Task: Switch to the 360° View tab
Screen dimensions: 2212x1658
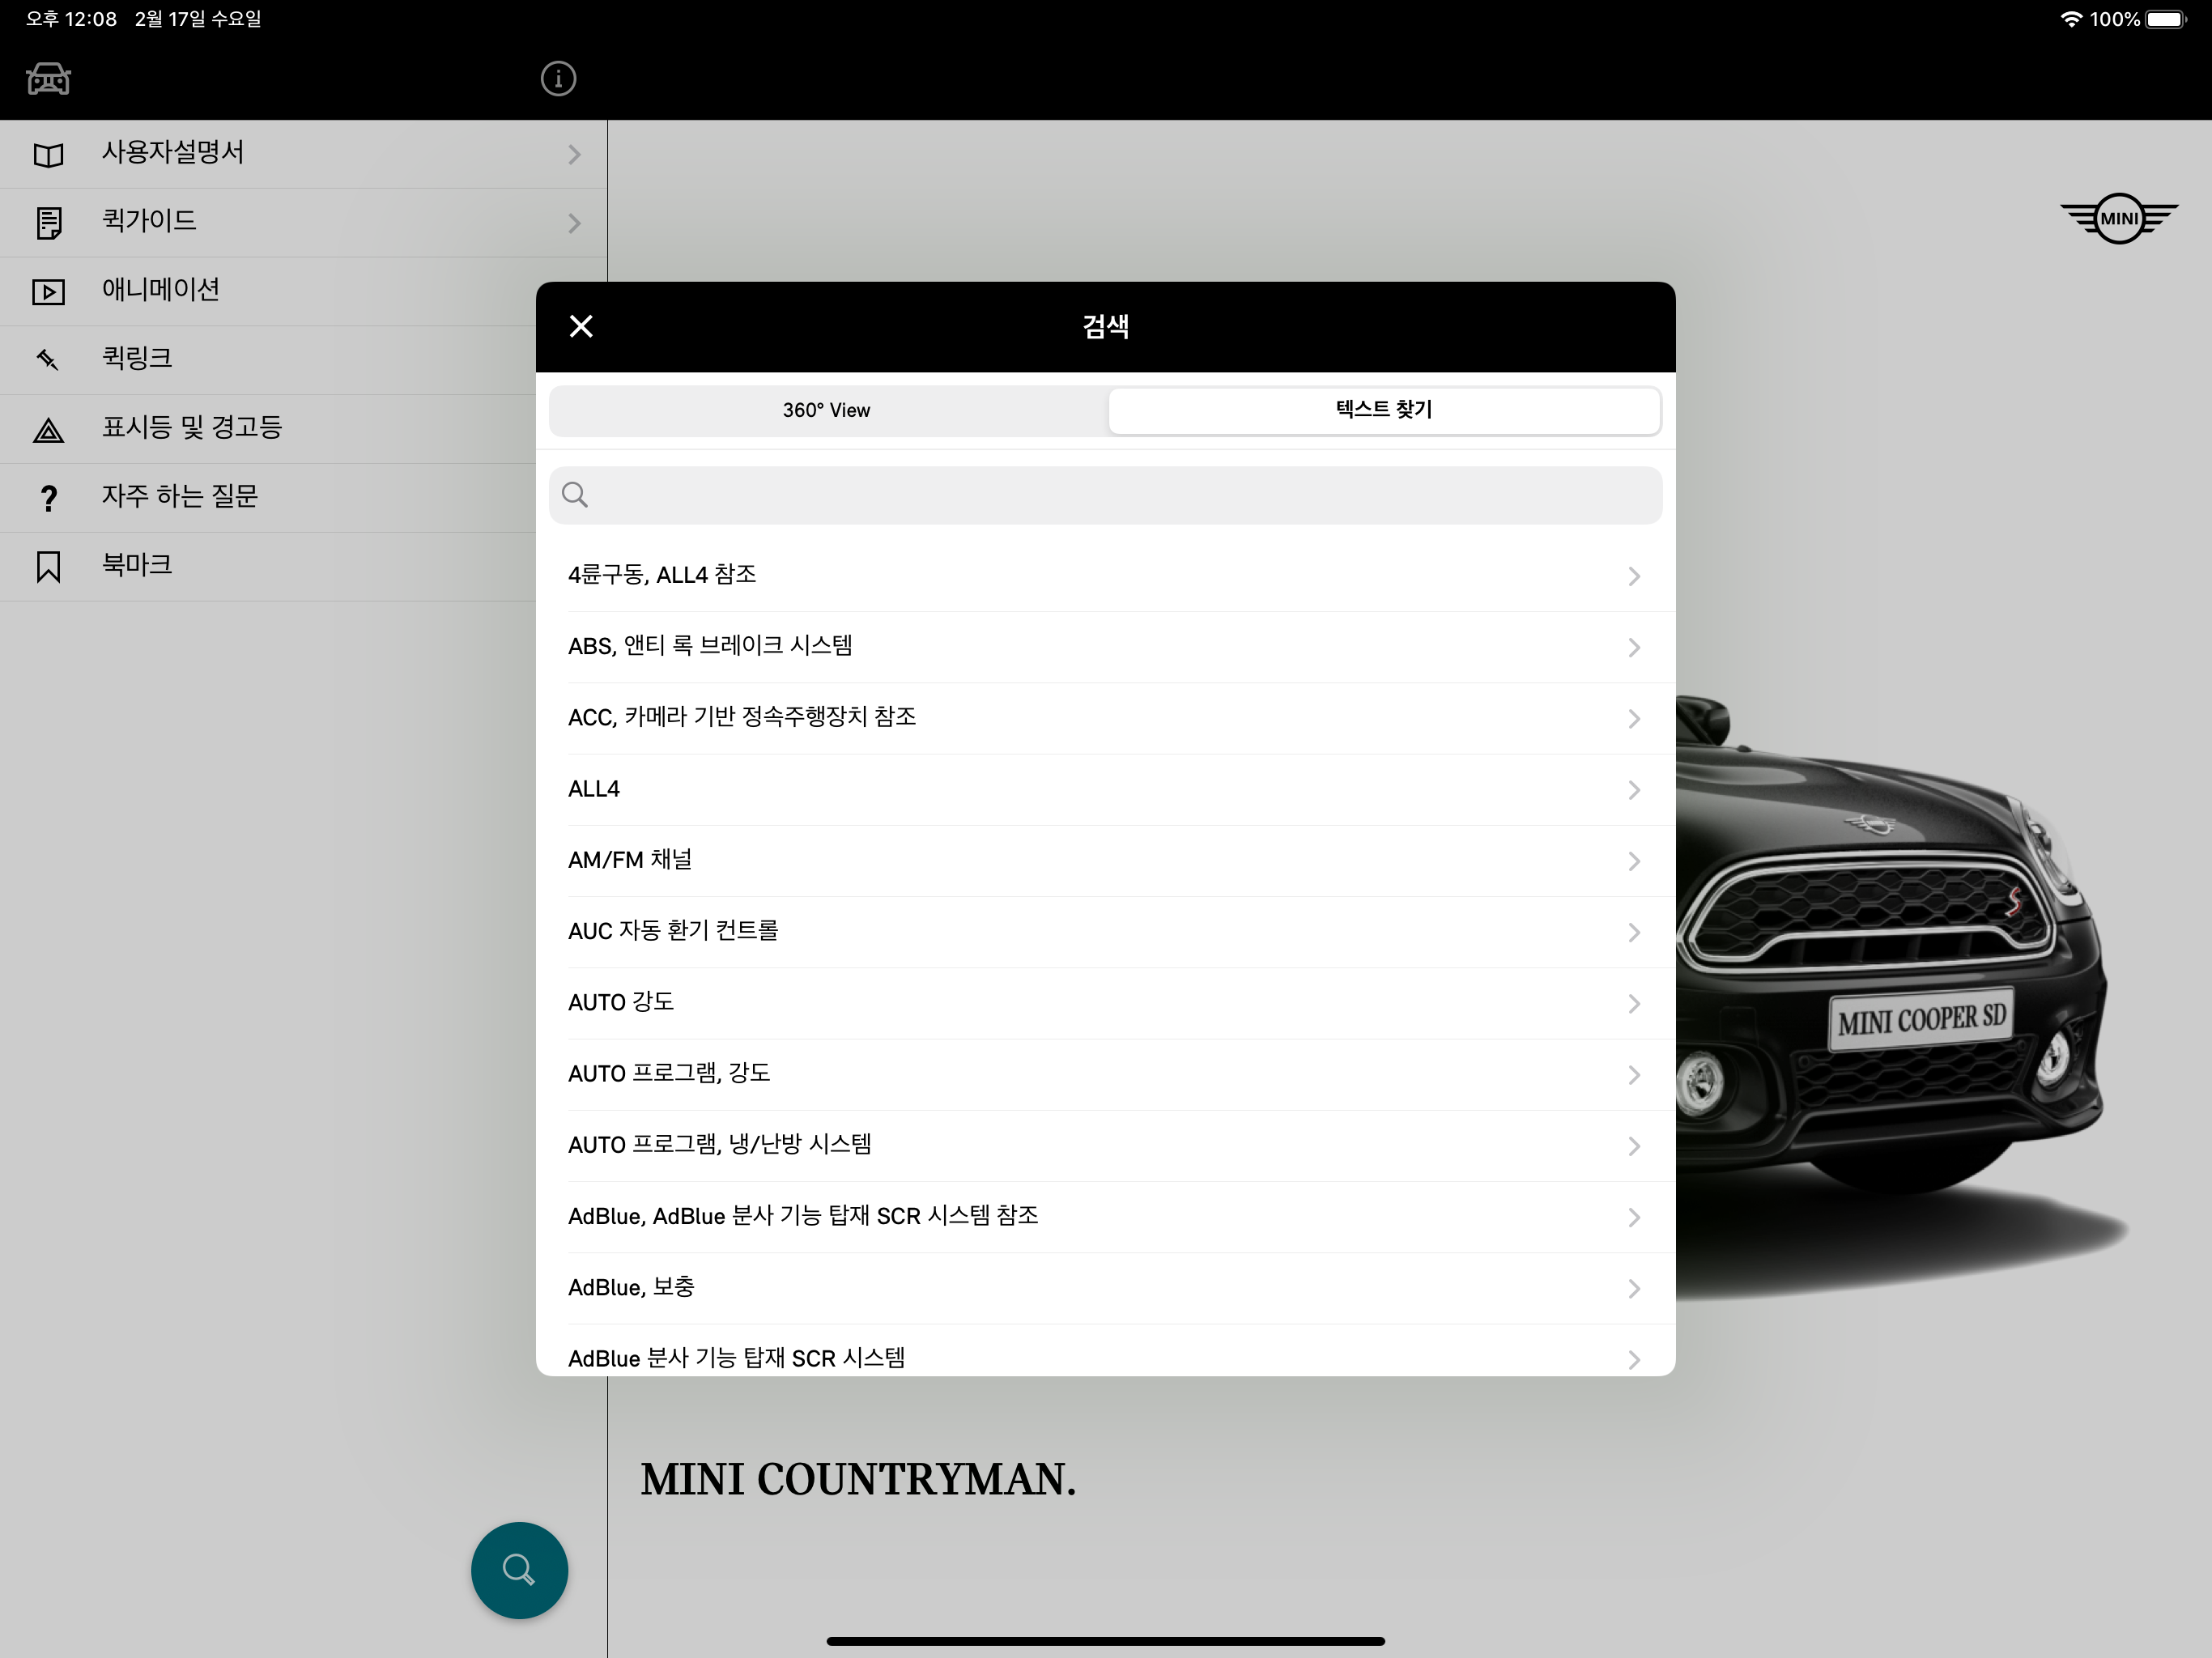Action: point(826,410)
